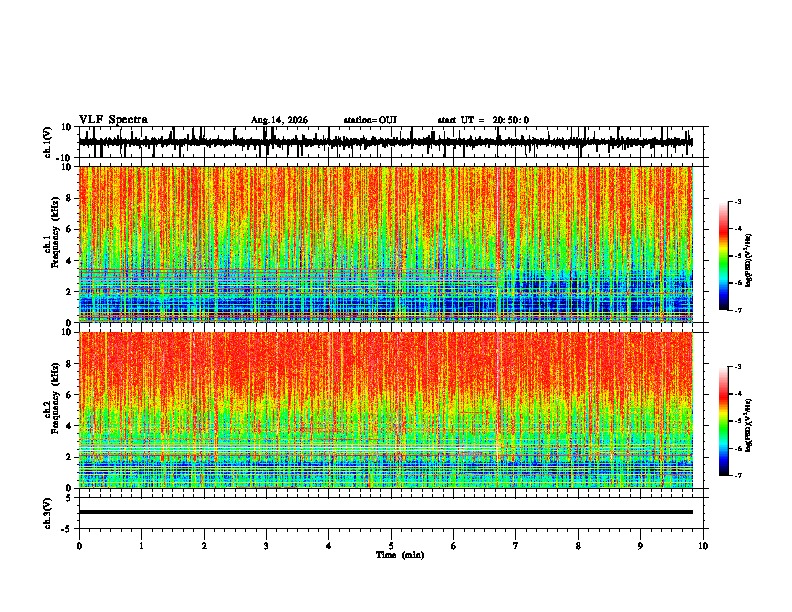This screenshot has height=612, width=792.
Task: Click the "8" tick on ch.2 frequency axis
Action: click(69, 364)
